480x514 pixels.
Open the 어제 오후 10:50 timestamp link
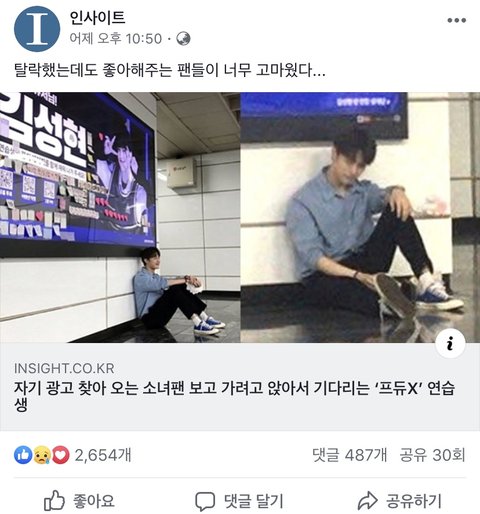pyautogui.click(x=116, y=39)
